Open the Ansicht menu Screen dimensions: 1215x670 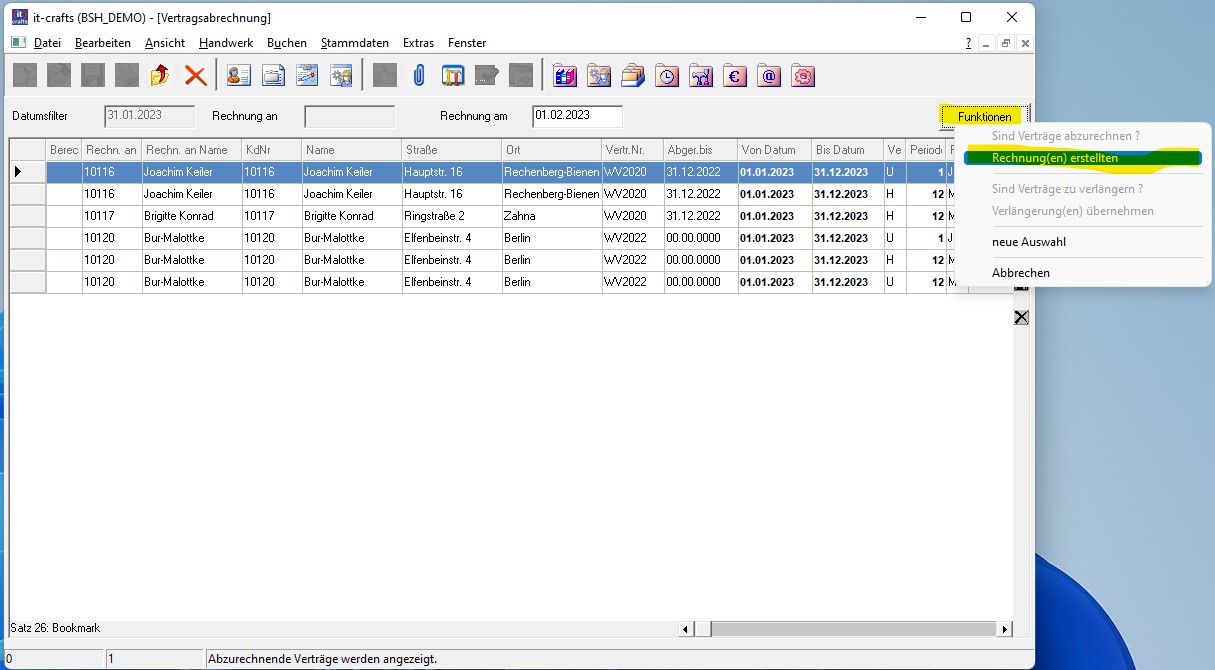tap(165, 43)
